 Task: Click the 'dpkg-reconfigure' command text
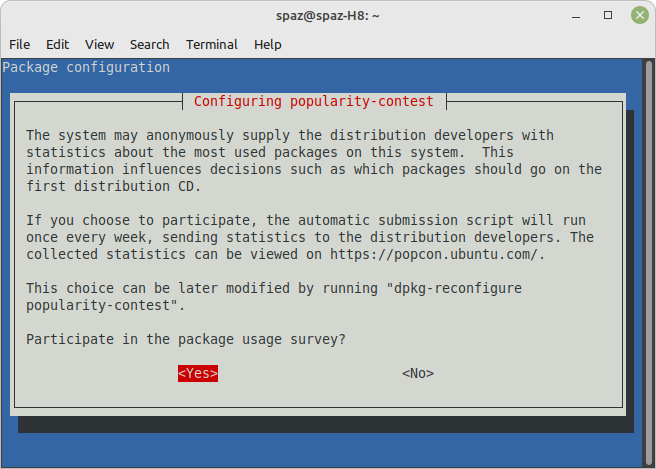coord(458,289)
